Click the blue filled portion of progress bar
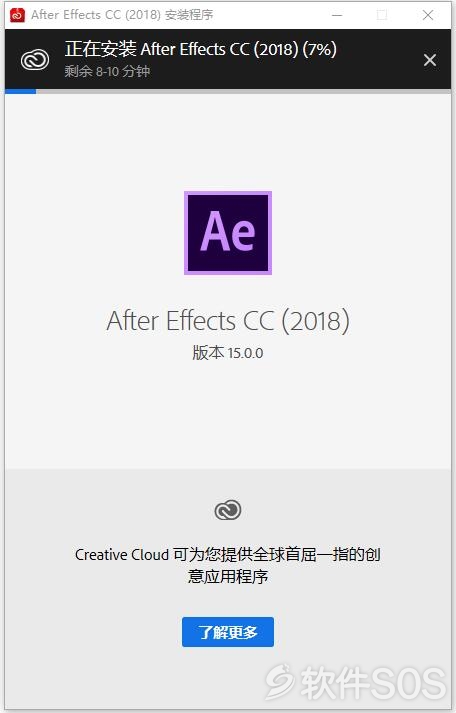The image size is (456, 713). tap(20, 93)
